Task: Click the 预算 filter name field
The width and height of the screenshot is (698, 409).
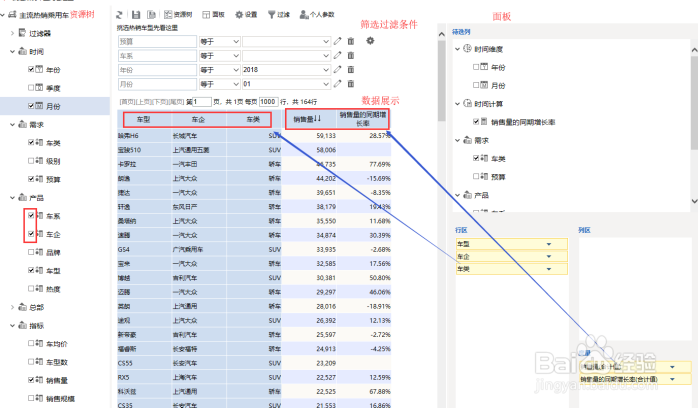Action: pyautogui.click(x=158, y=41)
